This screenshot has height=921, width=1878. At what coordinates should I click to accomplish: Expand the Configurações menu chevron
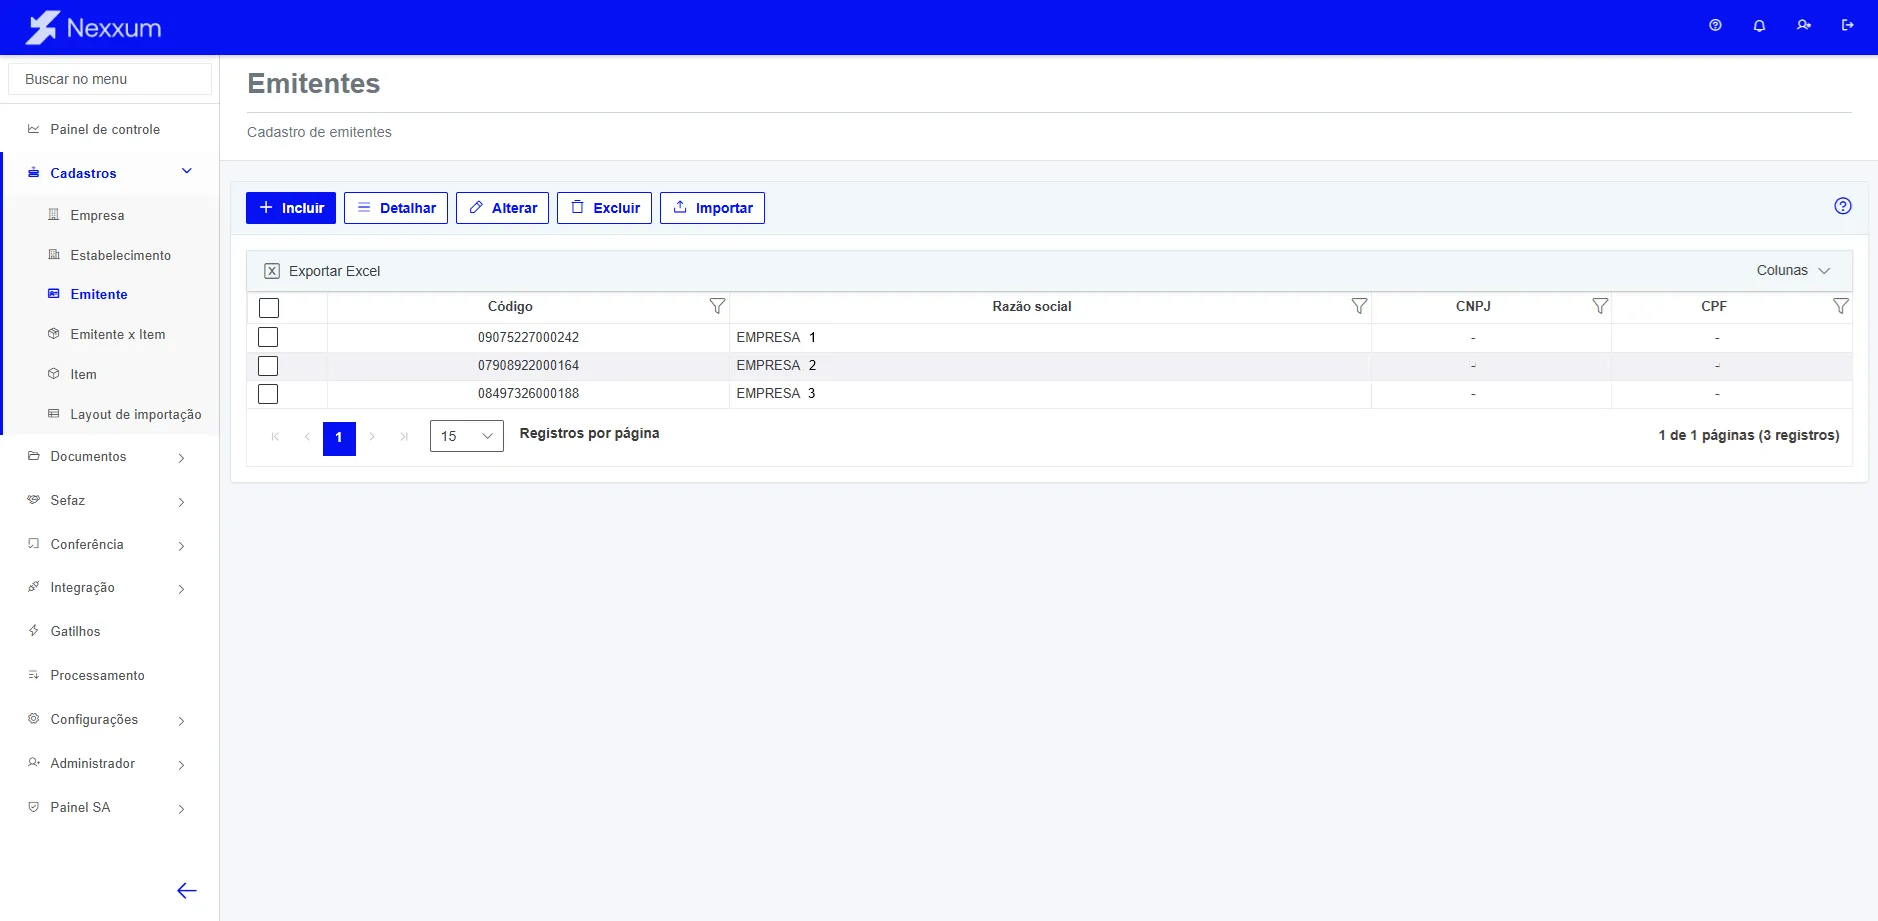coord(181,720)
